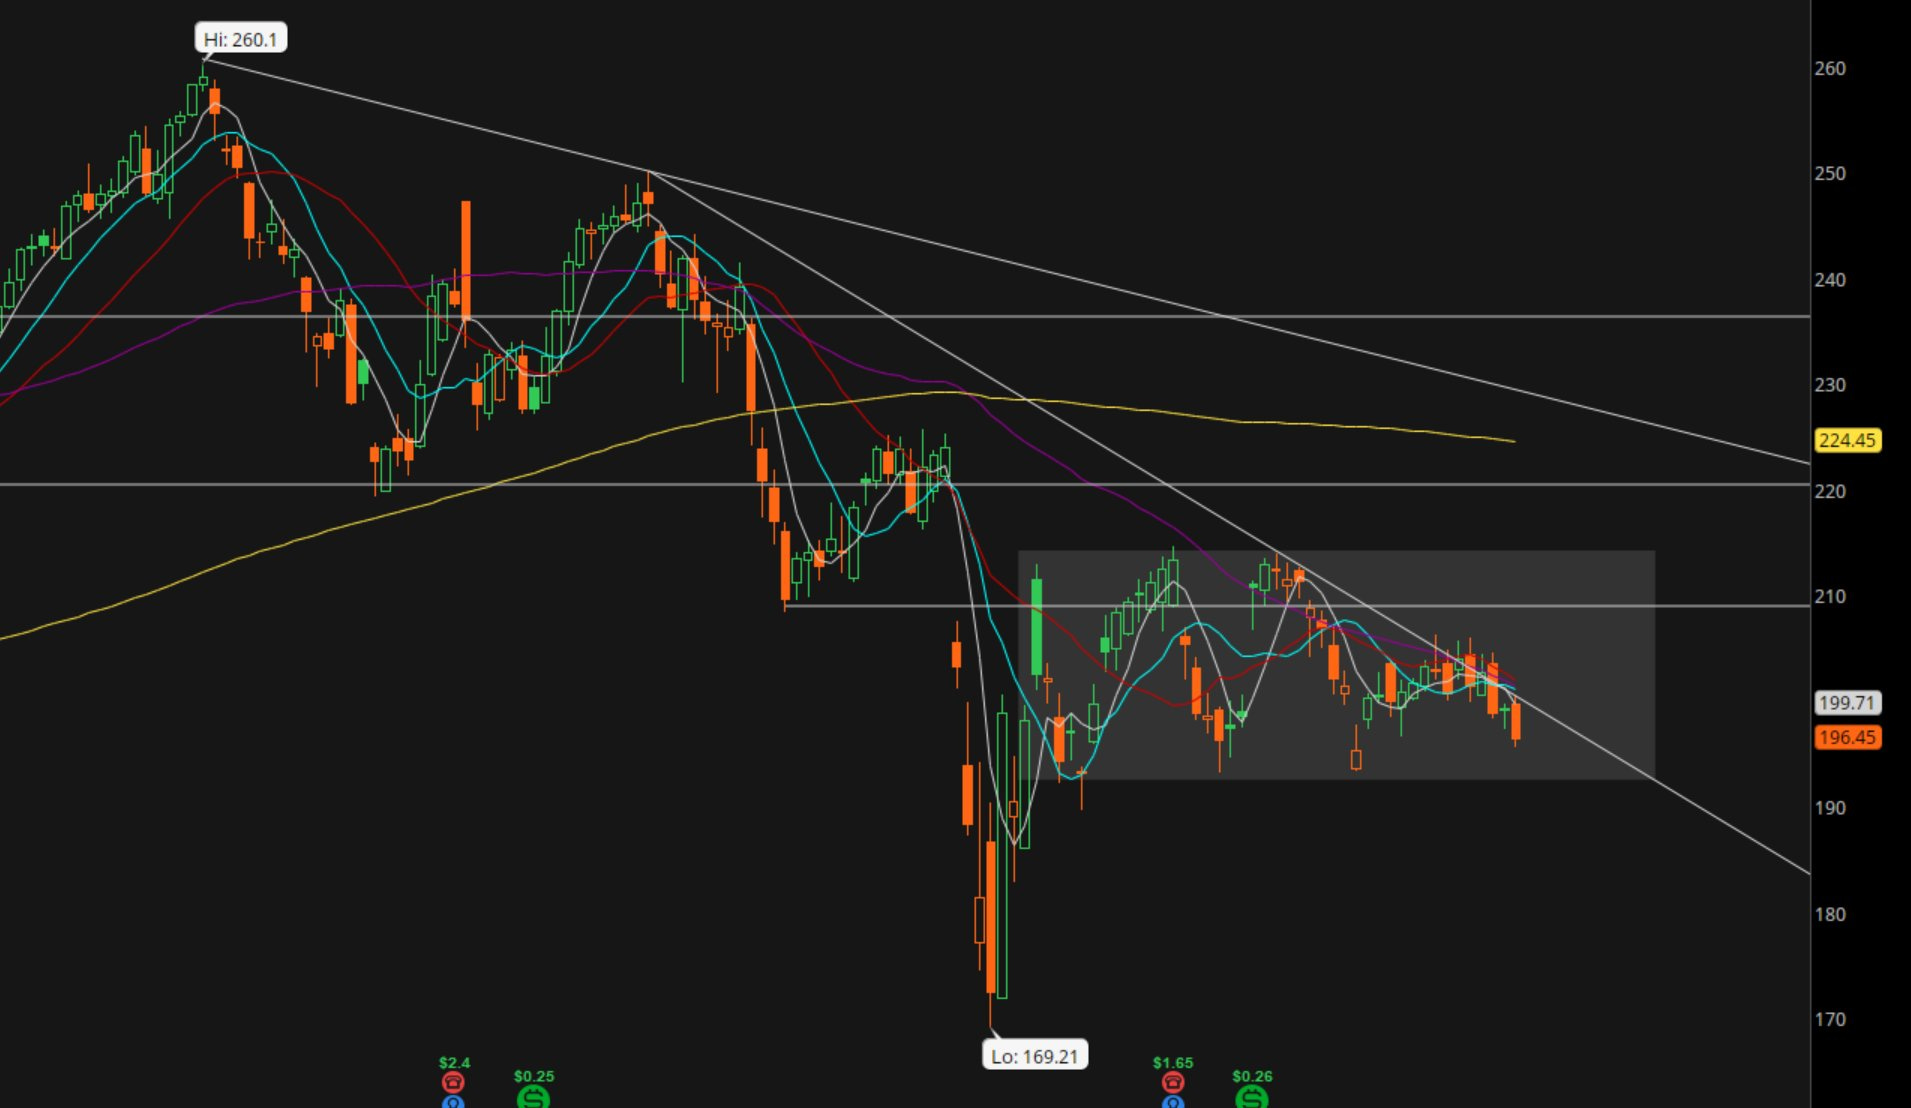Click the $1.65 earnings phone icon
The height and width of the screenshot is (1108, 1911).
point(1172,1082)
